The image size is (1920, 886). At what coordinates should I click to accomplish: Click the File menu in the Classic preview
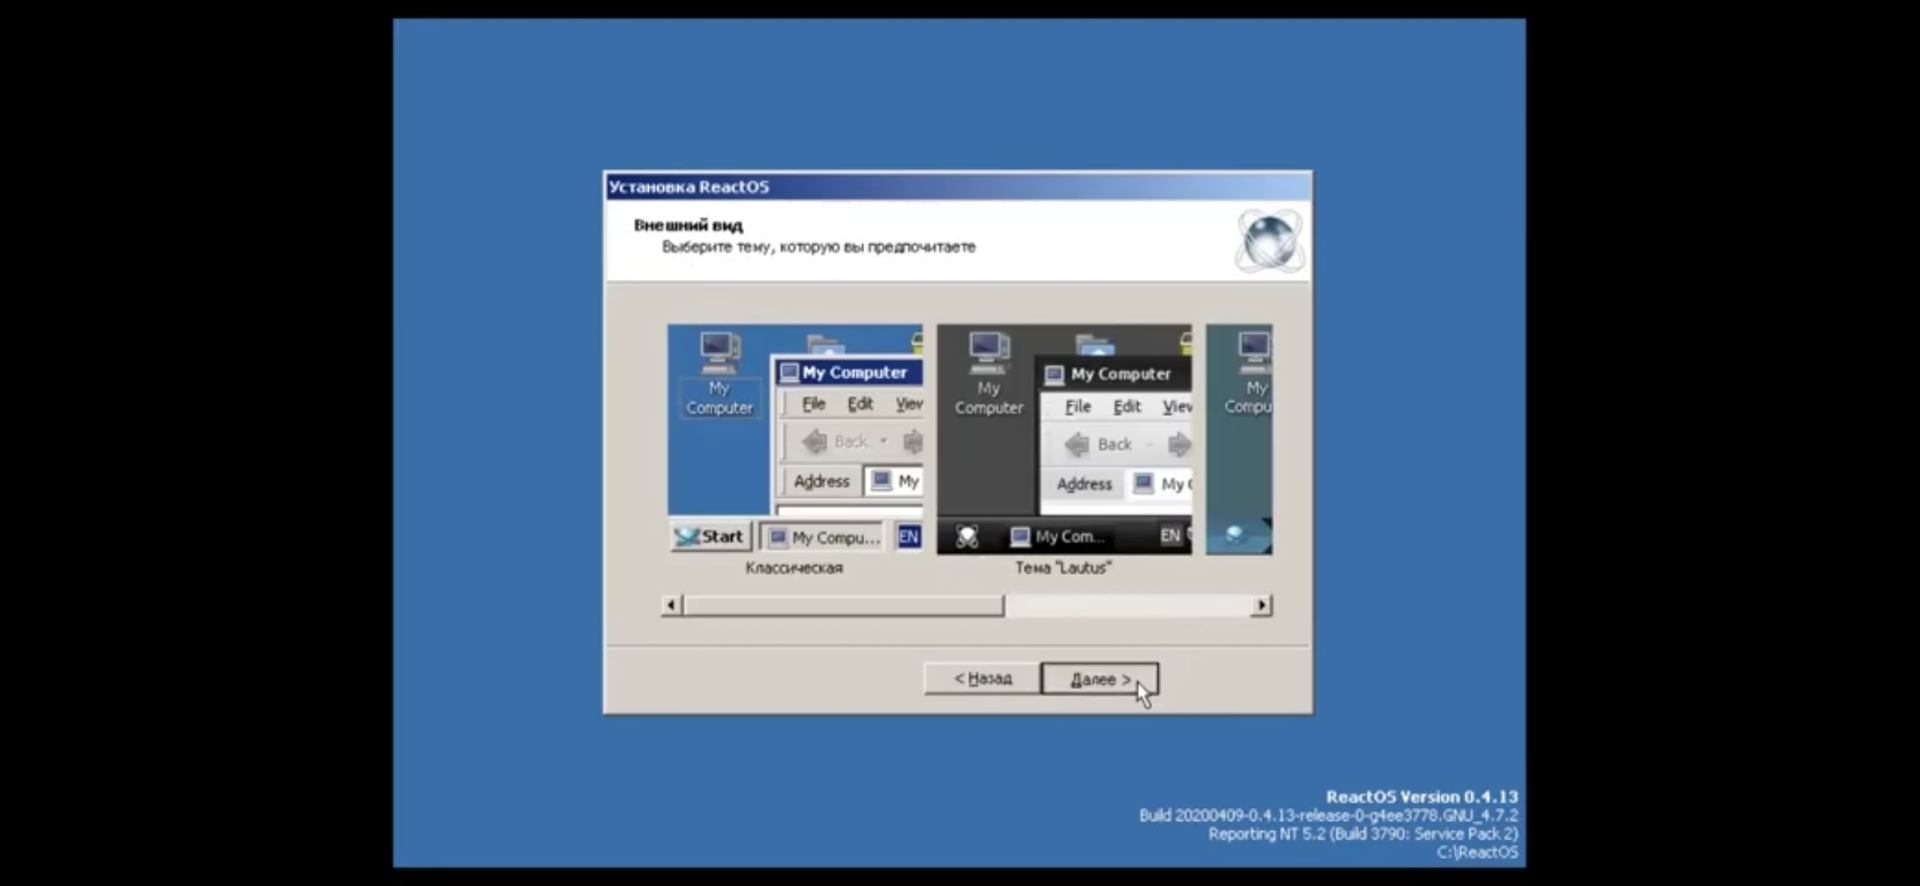[813, 404]
